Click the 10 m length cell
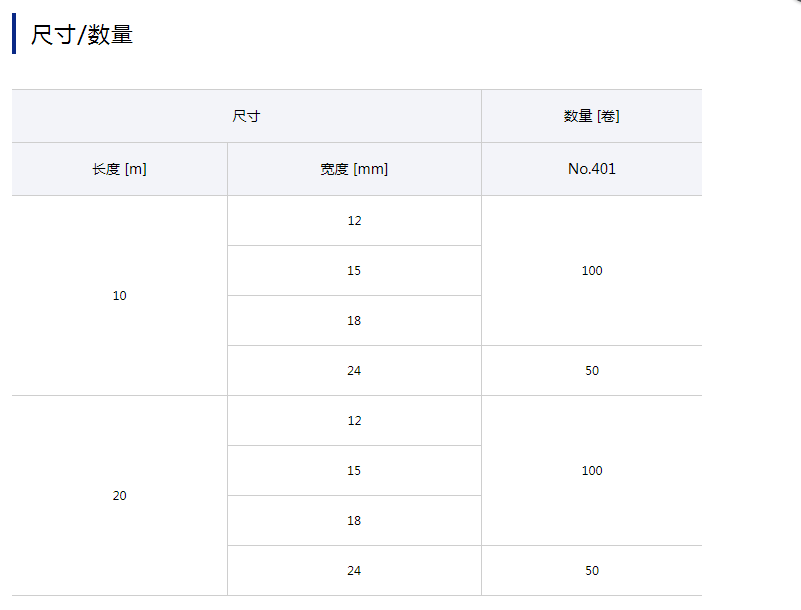This screenshot has width=801, height=610. (x=119, y=296)
